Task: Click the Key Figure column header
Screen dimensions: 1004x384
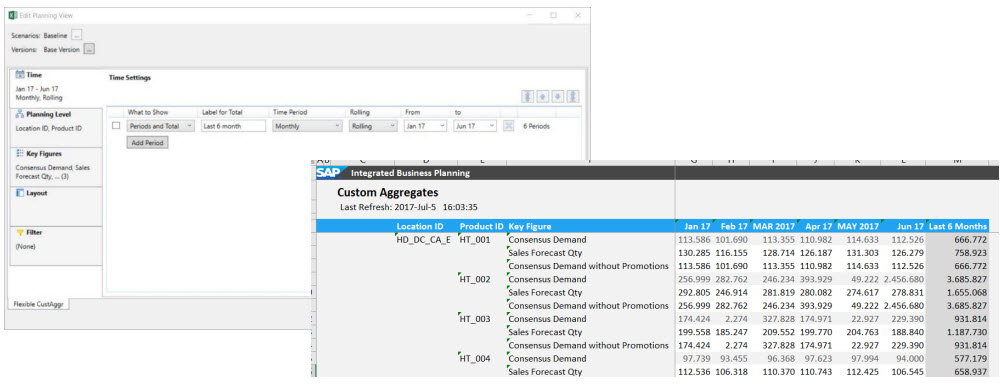Action: point(530,227)
